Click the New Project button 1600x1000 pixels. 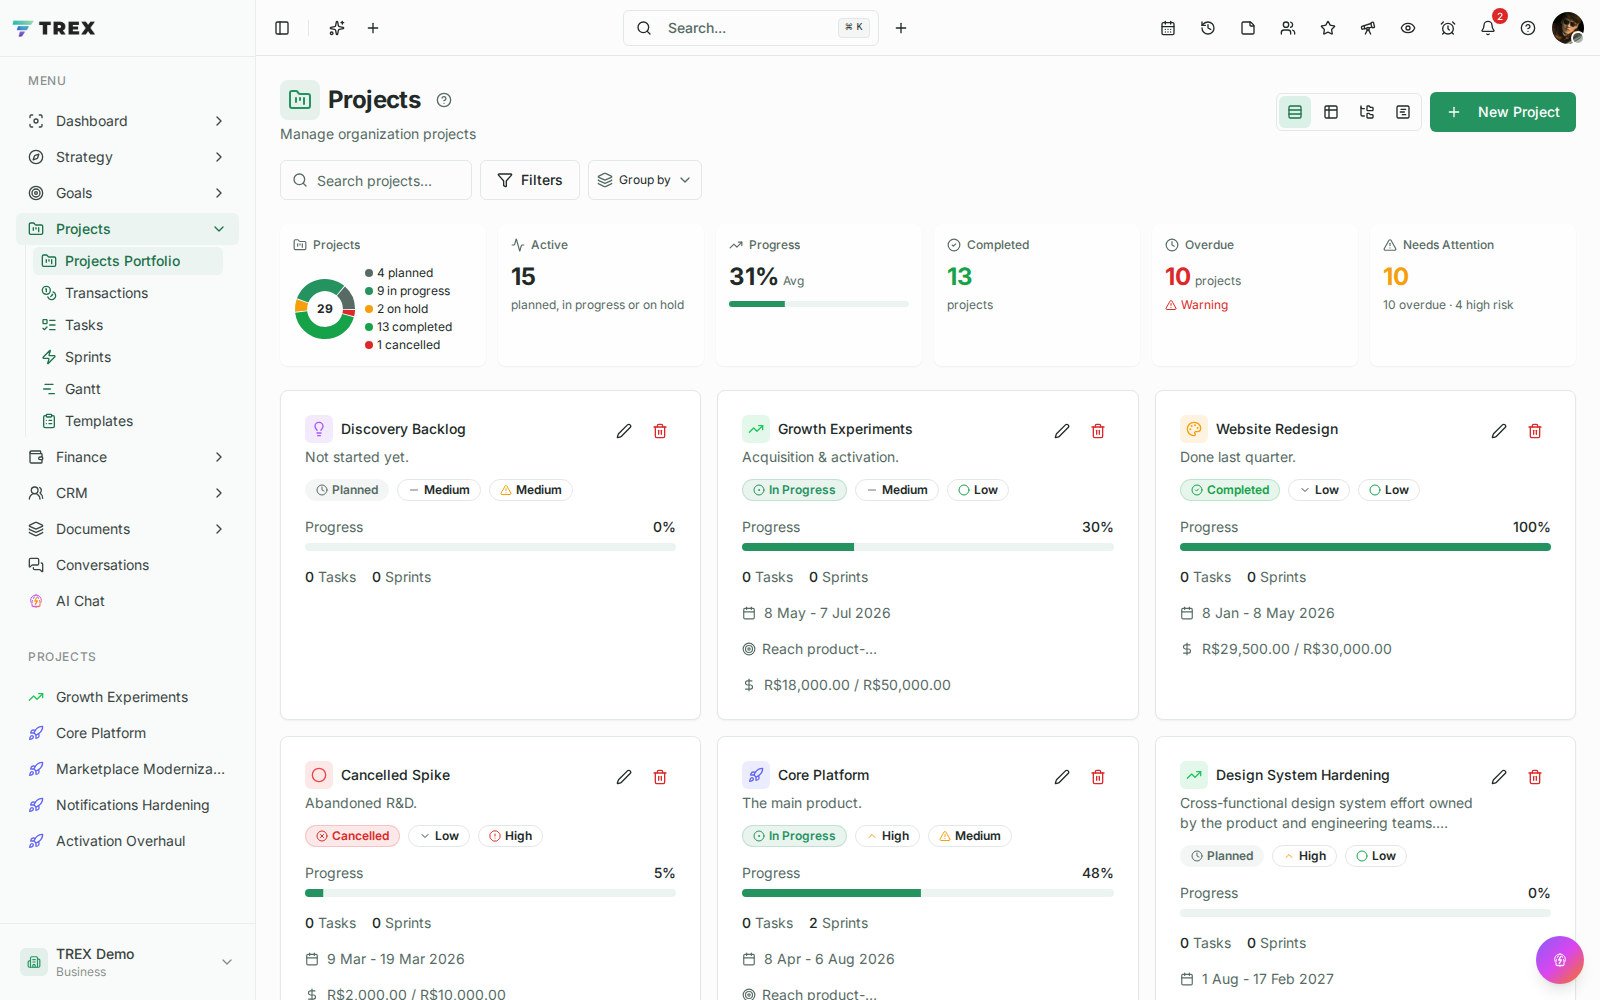[1503, 112]
